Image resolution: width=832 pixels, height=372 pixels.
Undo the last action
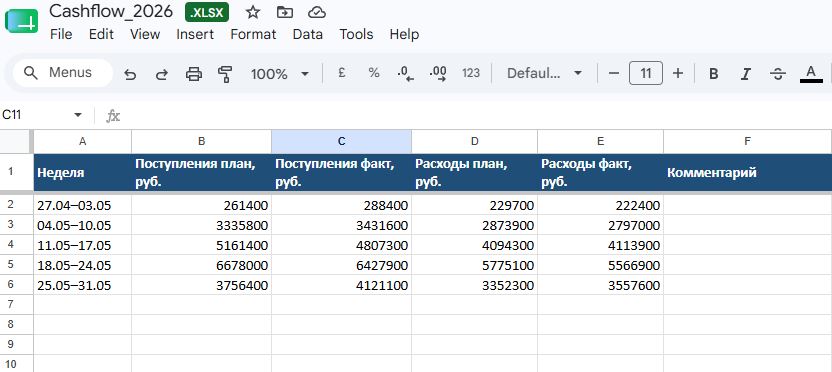pyautogui.click(x=130, y=74)
